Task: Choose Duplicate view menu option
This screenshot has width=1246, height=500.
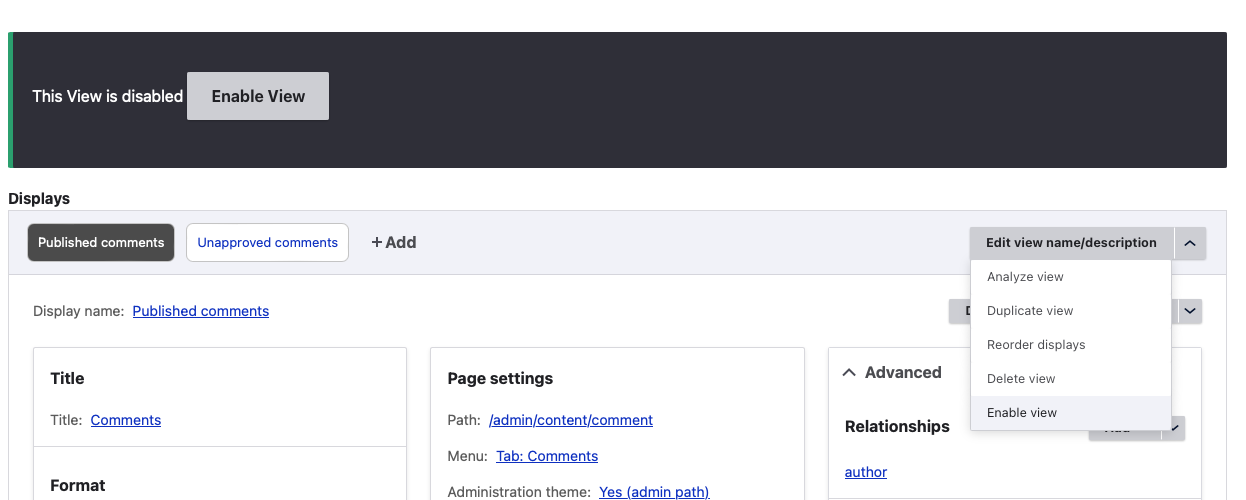Action: click(1030, 311)
